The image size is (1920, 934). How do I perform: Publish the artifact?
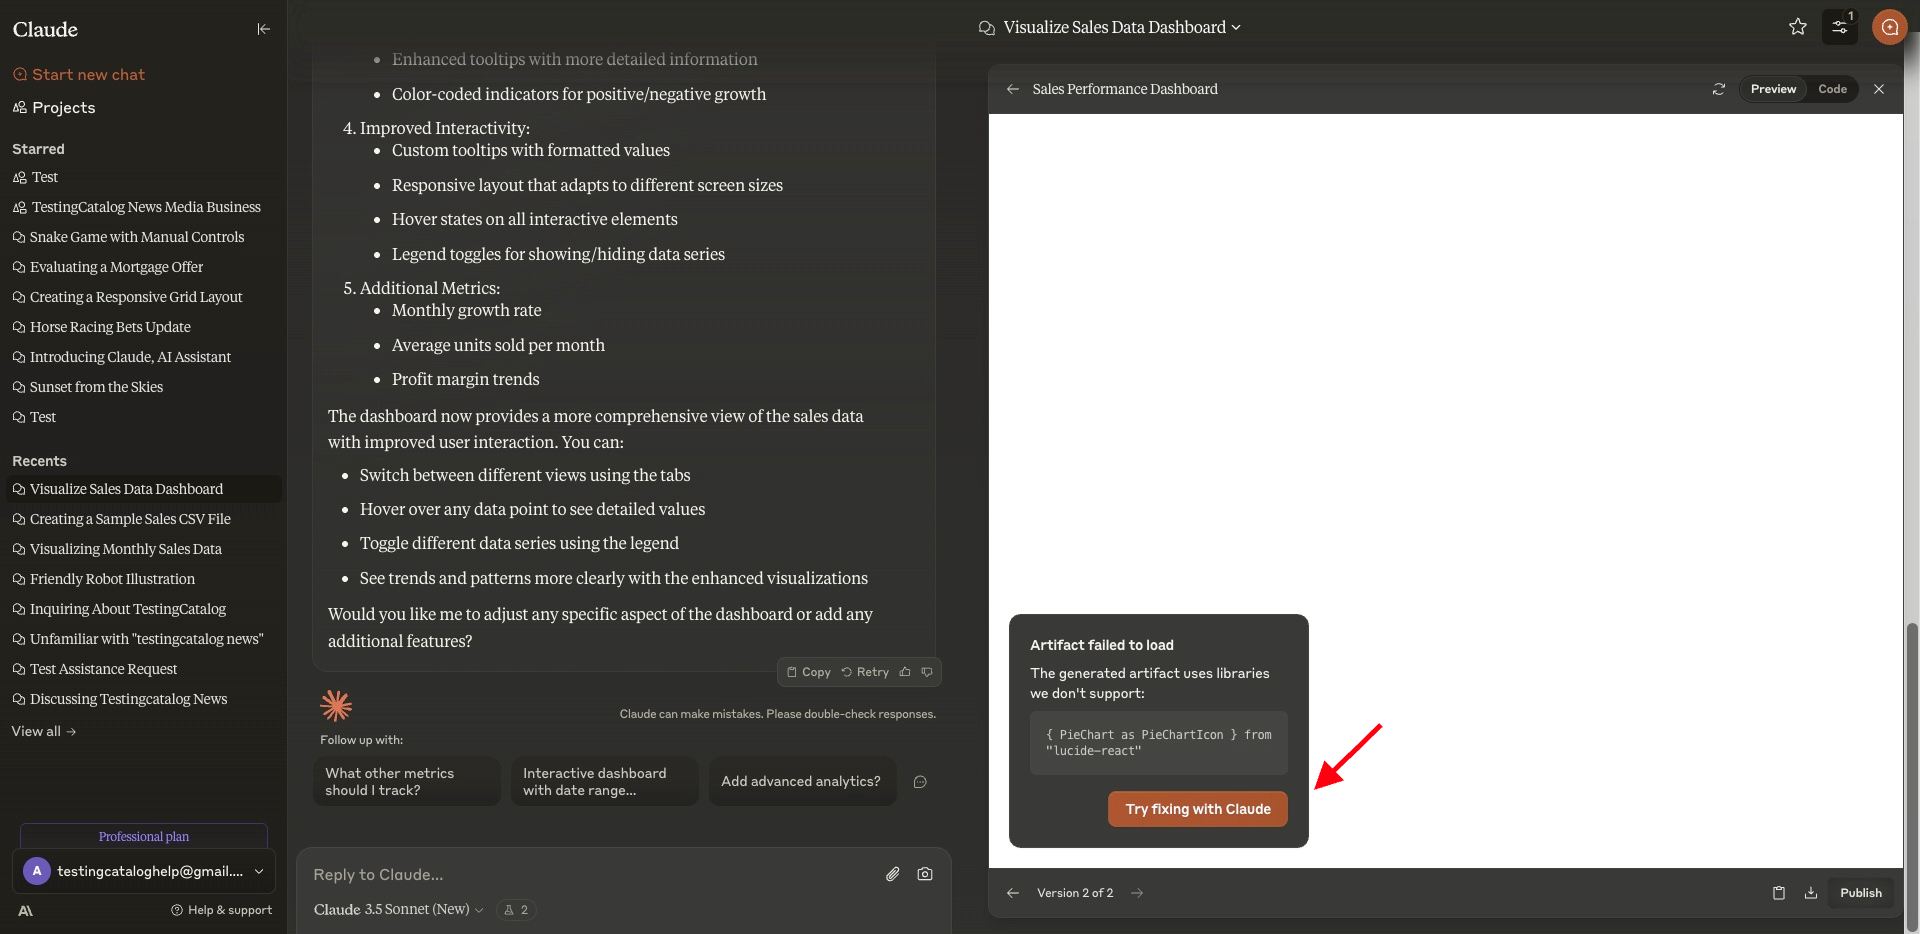pos(1860,893)
